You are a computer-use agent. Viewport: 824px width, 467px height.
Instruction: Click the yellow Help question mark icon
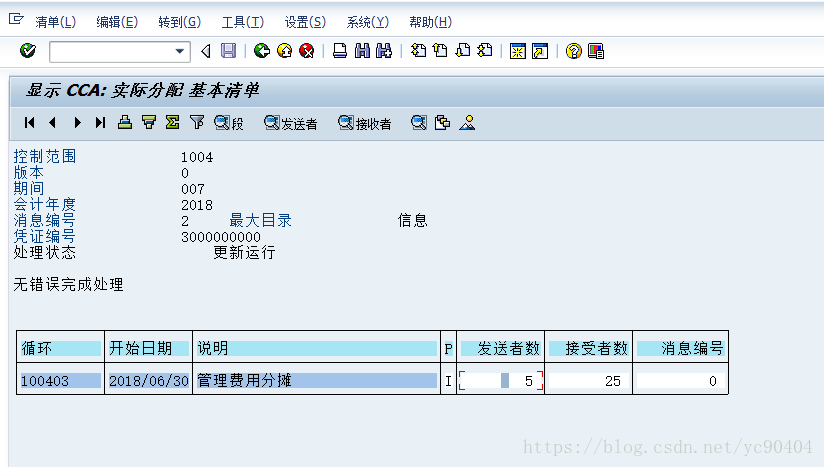click(x=573, y=51)
